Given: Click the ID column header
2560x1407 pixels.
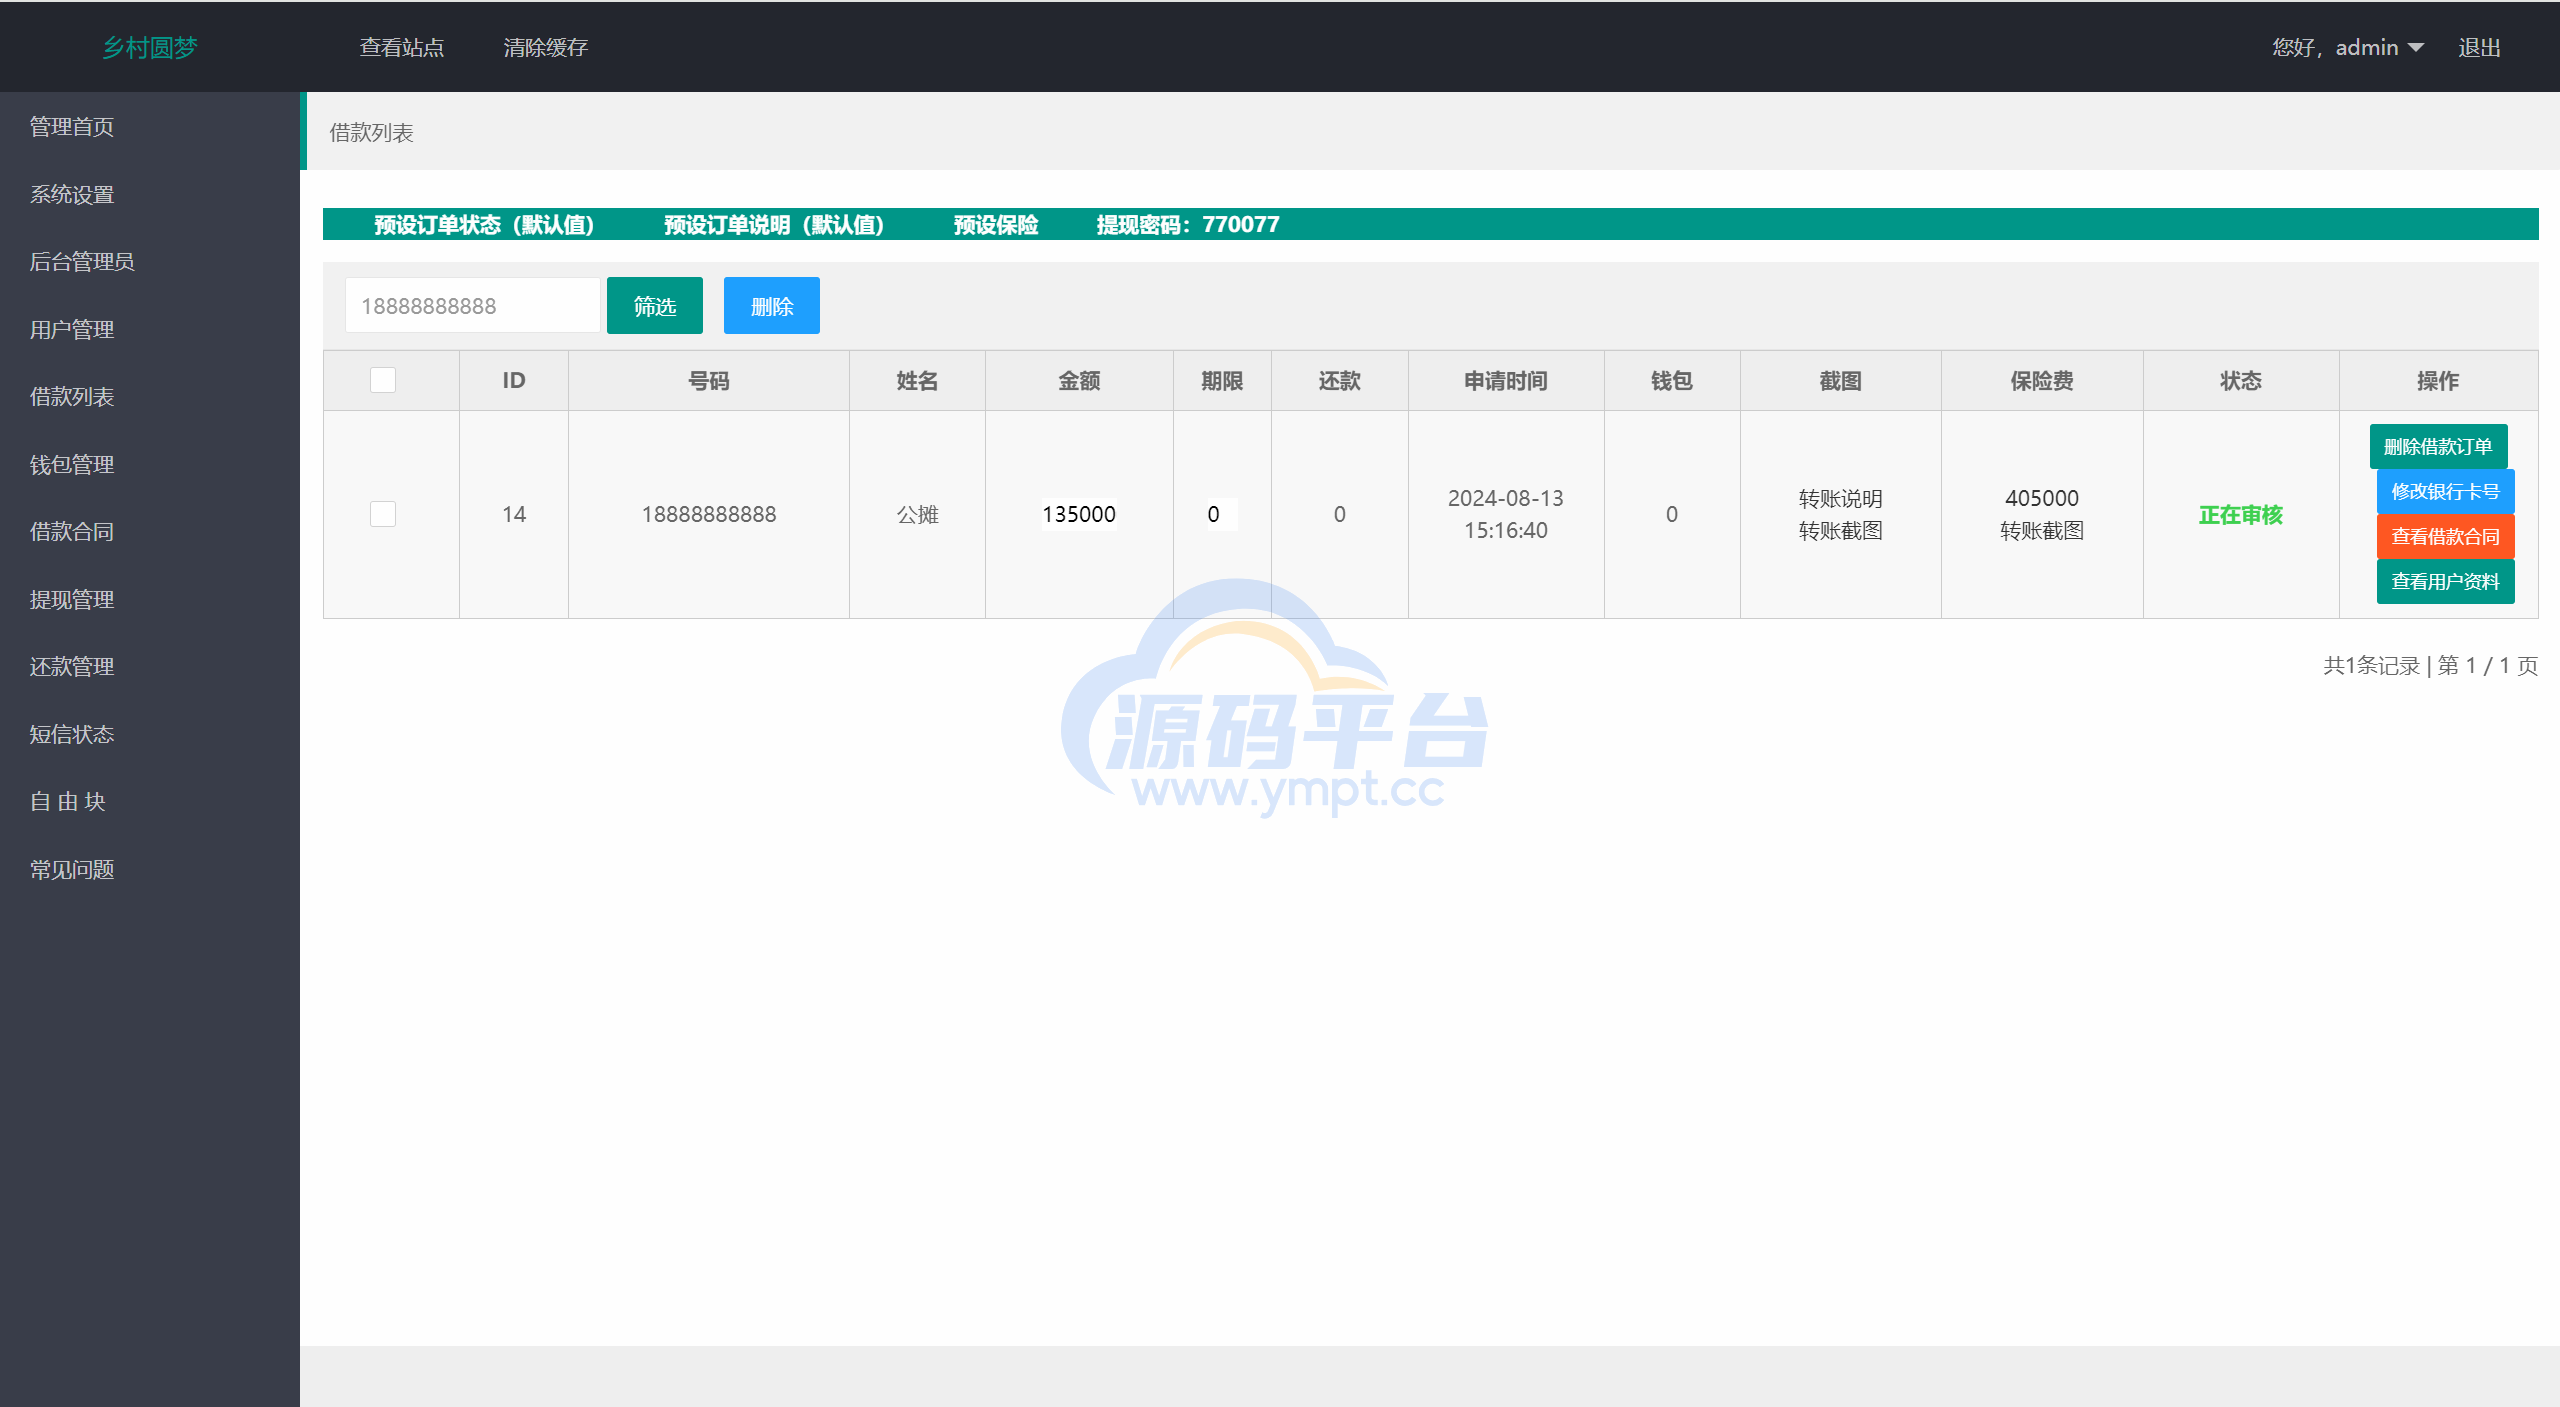Looking at the screenshot, I should click(x=514, y=381).
